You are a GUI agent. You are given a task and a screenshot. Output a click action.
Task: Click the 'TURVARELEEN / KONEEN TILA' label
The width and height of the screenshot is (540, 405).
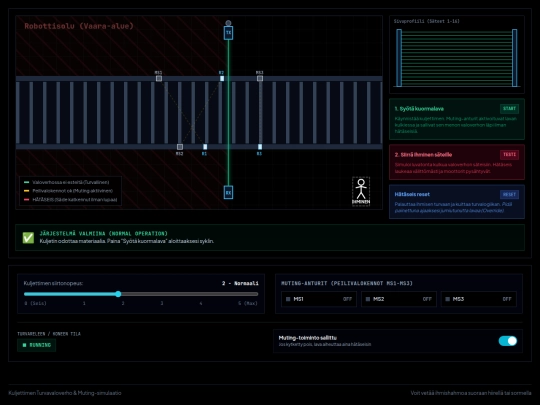(x=49, y=334)
